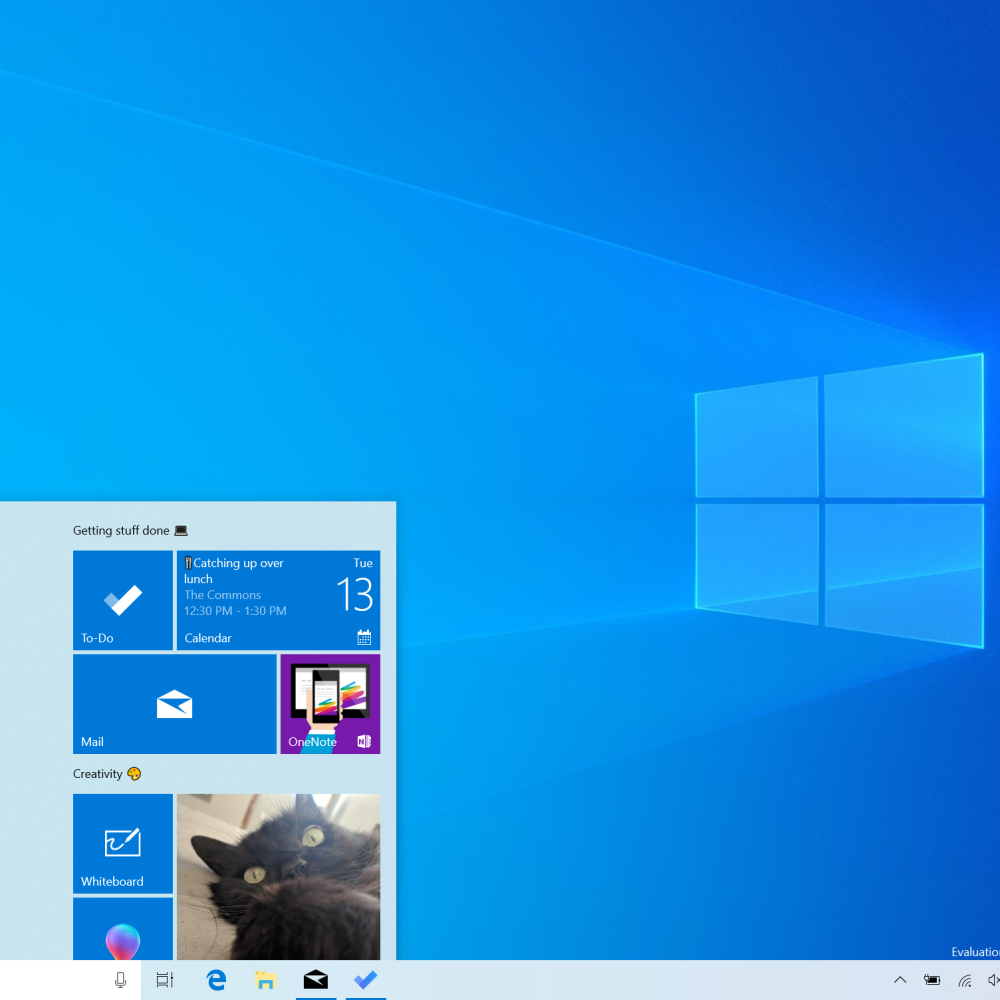The width and height of the screenshot is (1000, 1000).
Task: View battery status in the system tray
Action: pyautogui.click(x=932, y=980)
